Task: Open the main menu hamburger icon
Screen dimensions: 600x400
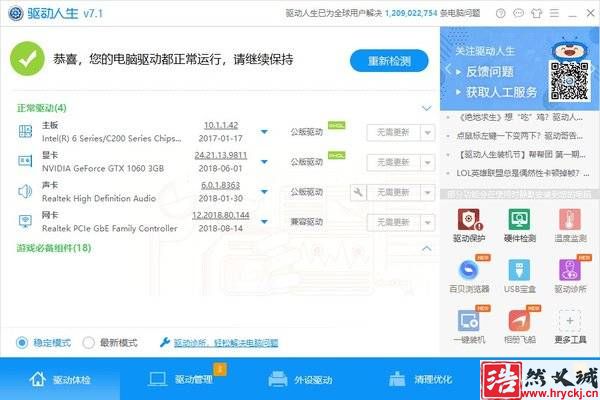Action: click(x=554, y=13)
